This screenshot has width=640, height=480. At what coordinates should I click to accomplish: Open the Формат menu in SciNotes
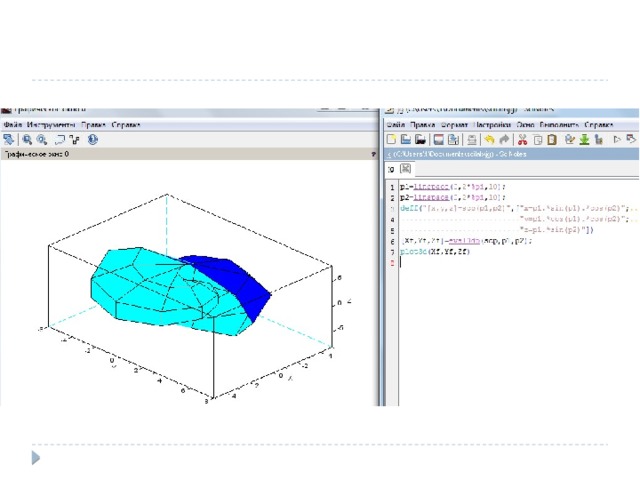[455, 125]
